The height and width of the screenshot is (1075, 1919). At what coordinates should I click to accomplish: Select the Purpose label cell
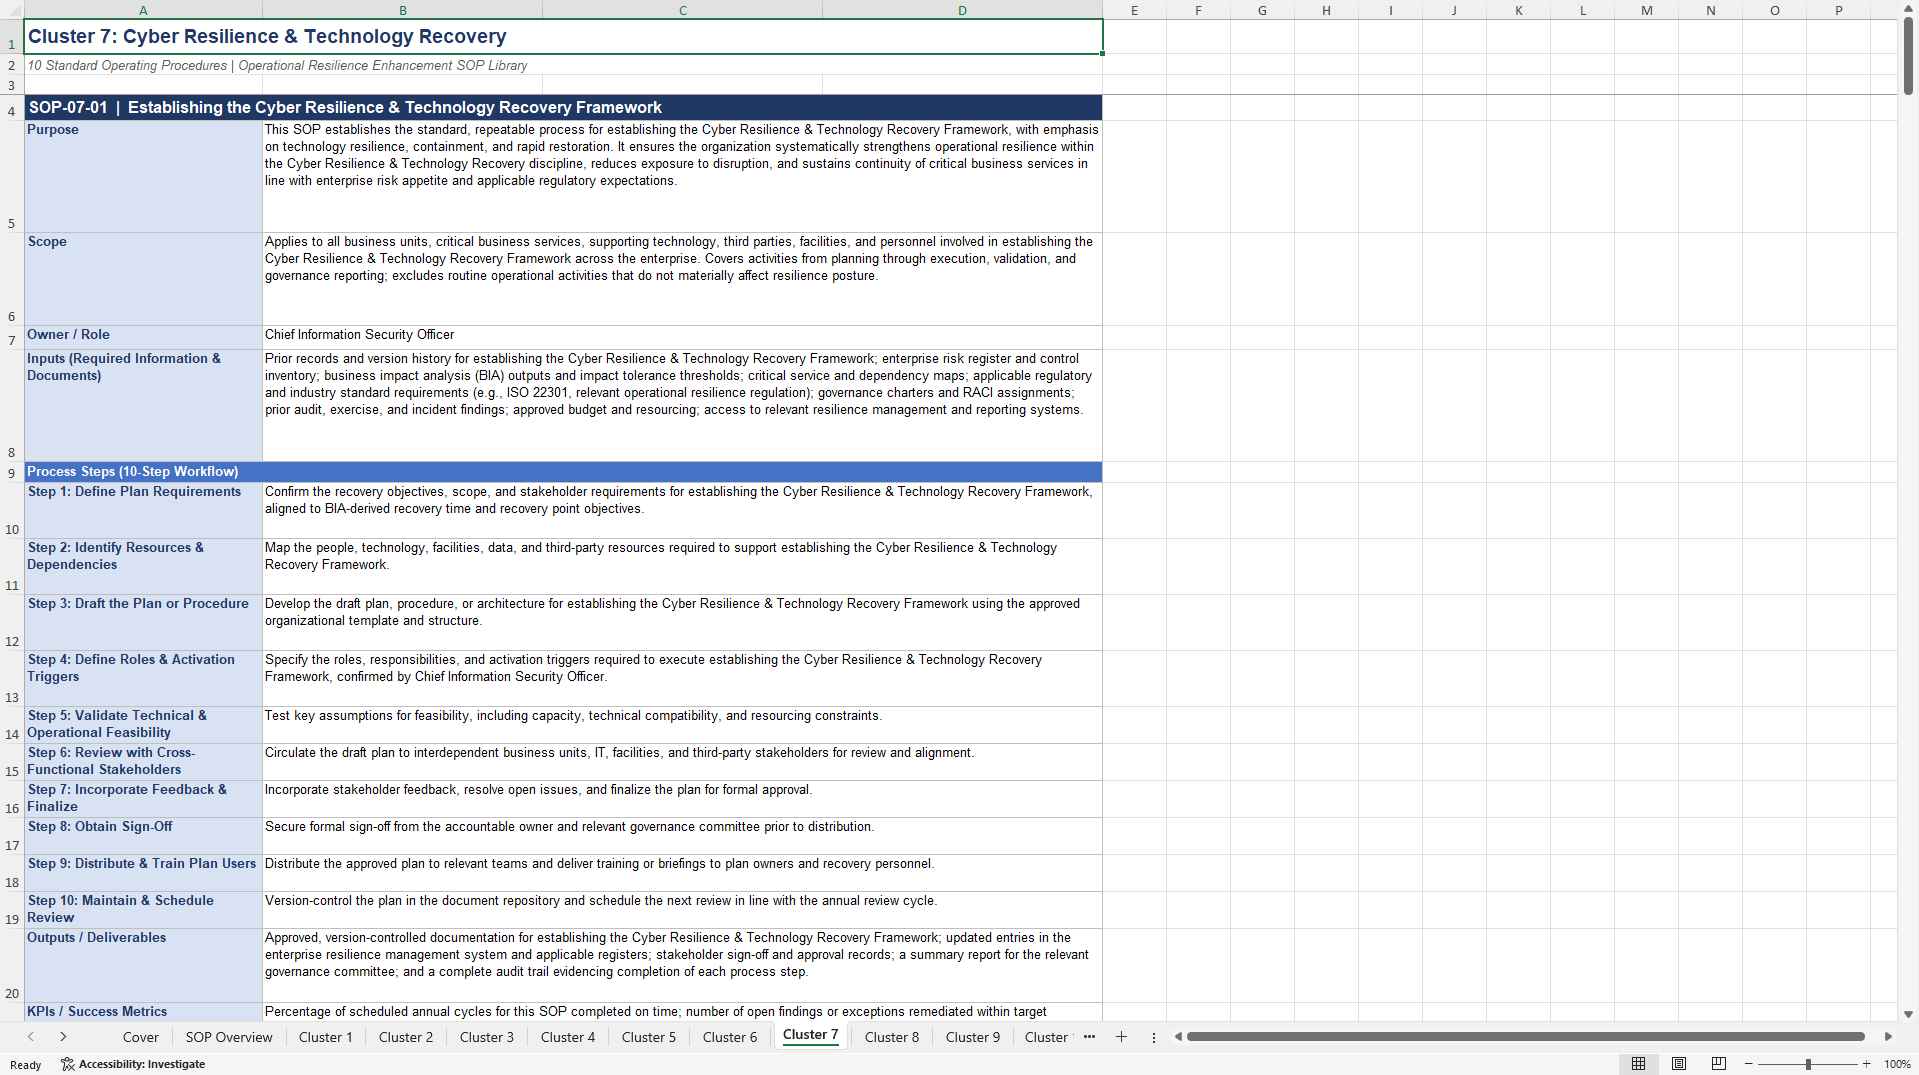point(143,177)
